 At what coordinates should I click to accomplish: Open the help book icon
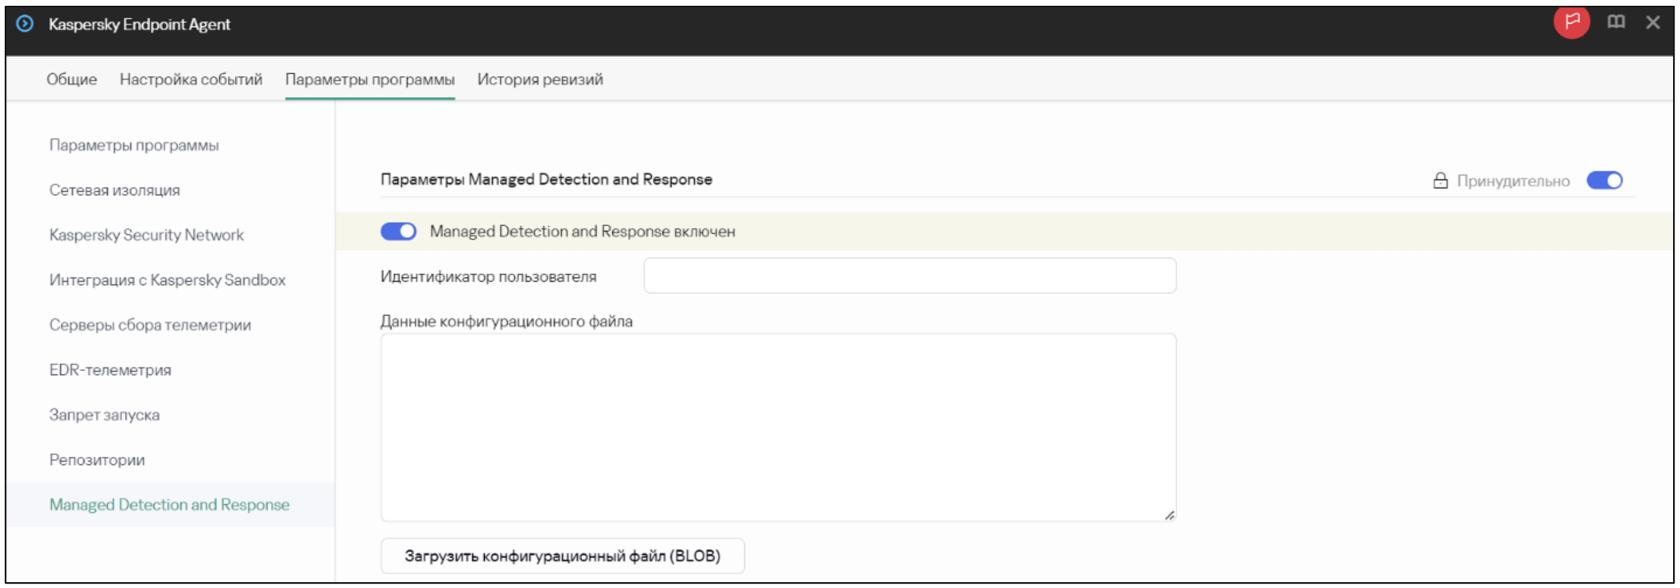[1616, 22]
